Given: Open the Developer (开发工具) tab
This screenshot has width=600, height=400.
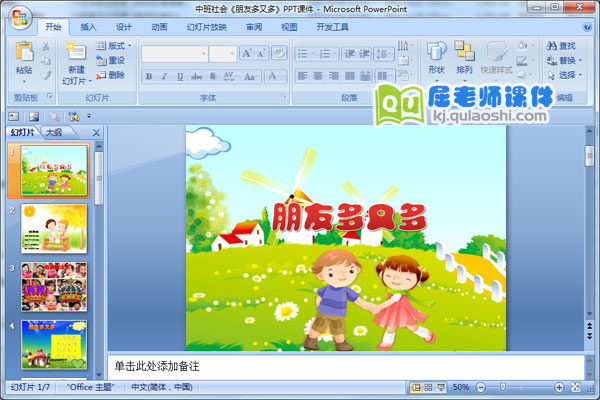Looking at the screenshot, I should pyautogui.click(x=332, y=27).
